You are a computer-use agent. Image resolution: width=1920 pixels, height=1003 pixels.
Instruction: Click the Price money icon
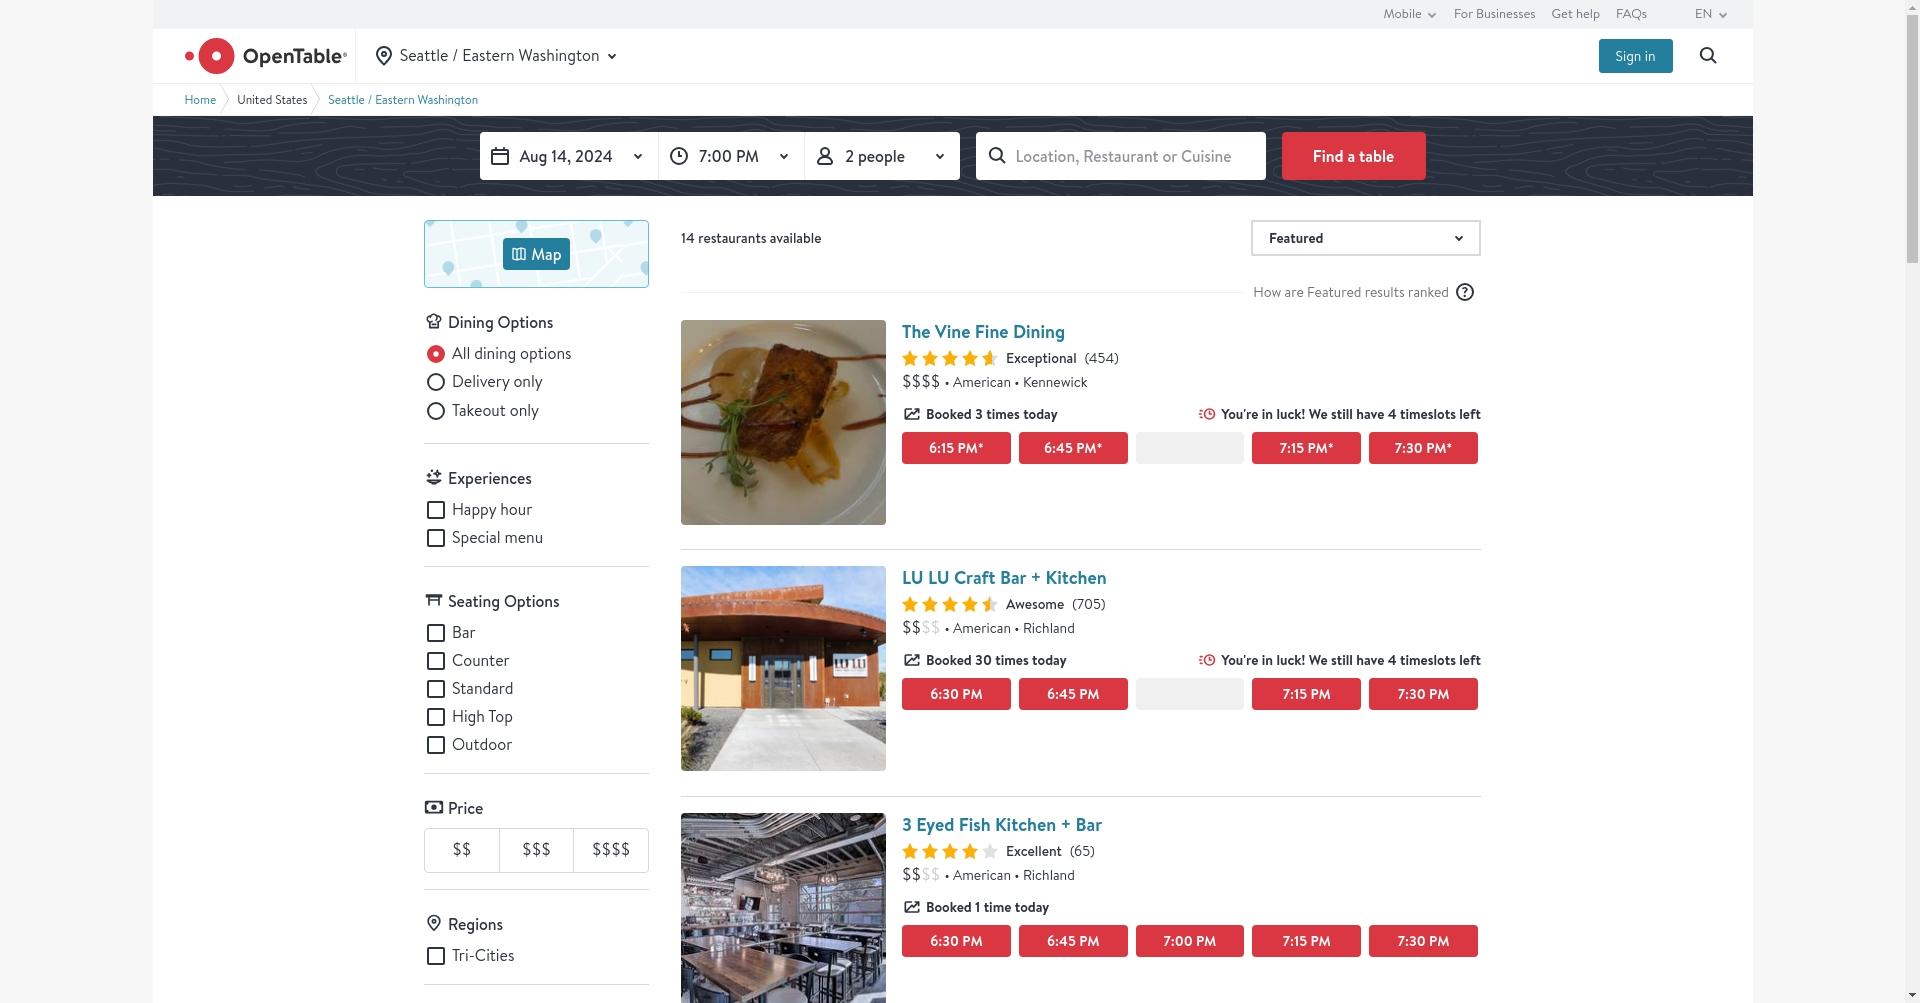coord(433,808)
